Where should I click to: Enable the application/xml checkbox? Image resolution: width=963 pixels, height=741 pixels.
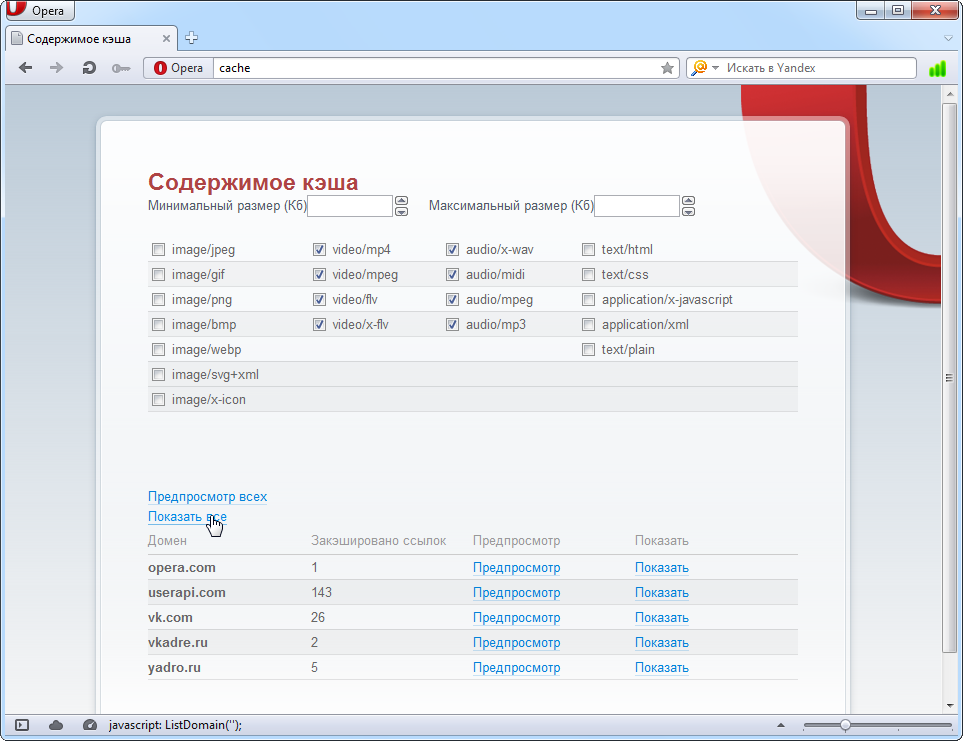[x=588, y=324]
